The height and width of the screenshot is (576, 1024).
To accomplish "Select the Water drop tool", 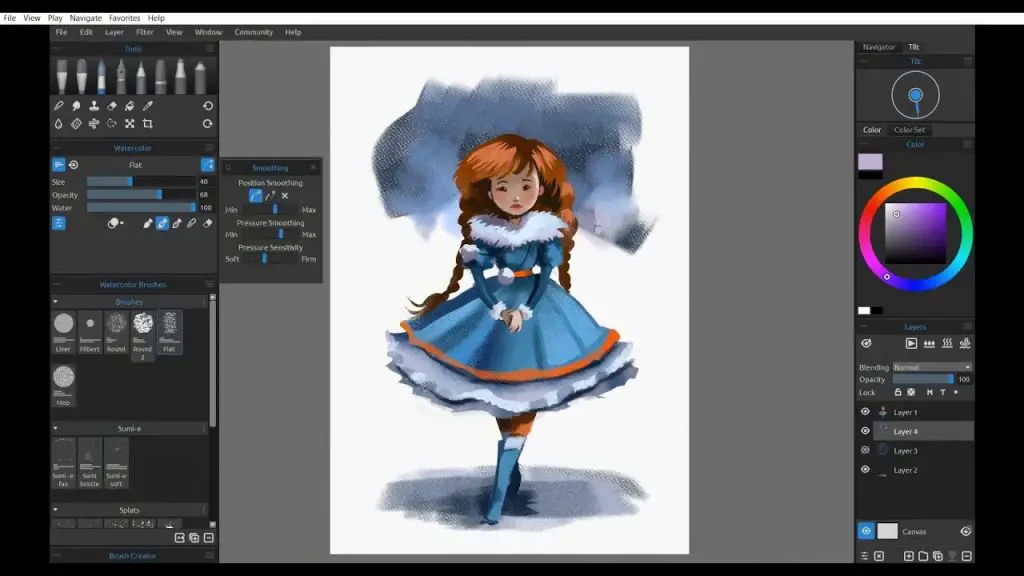I will point(58,123).
